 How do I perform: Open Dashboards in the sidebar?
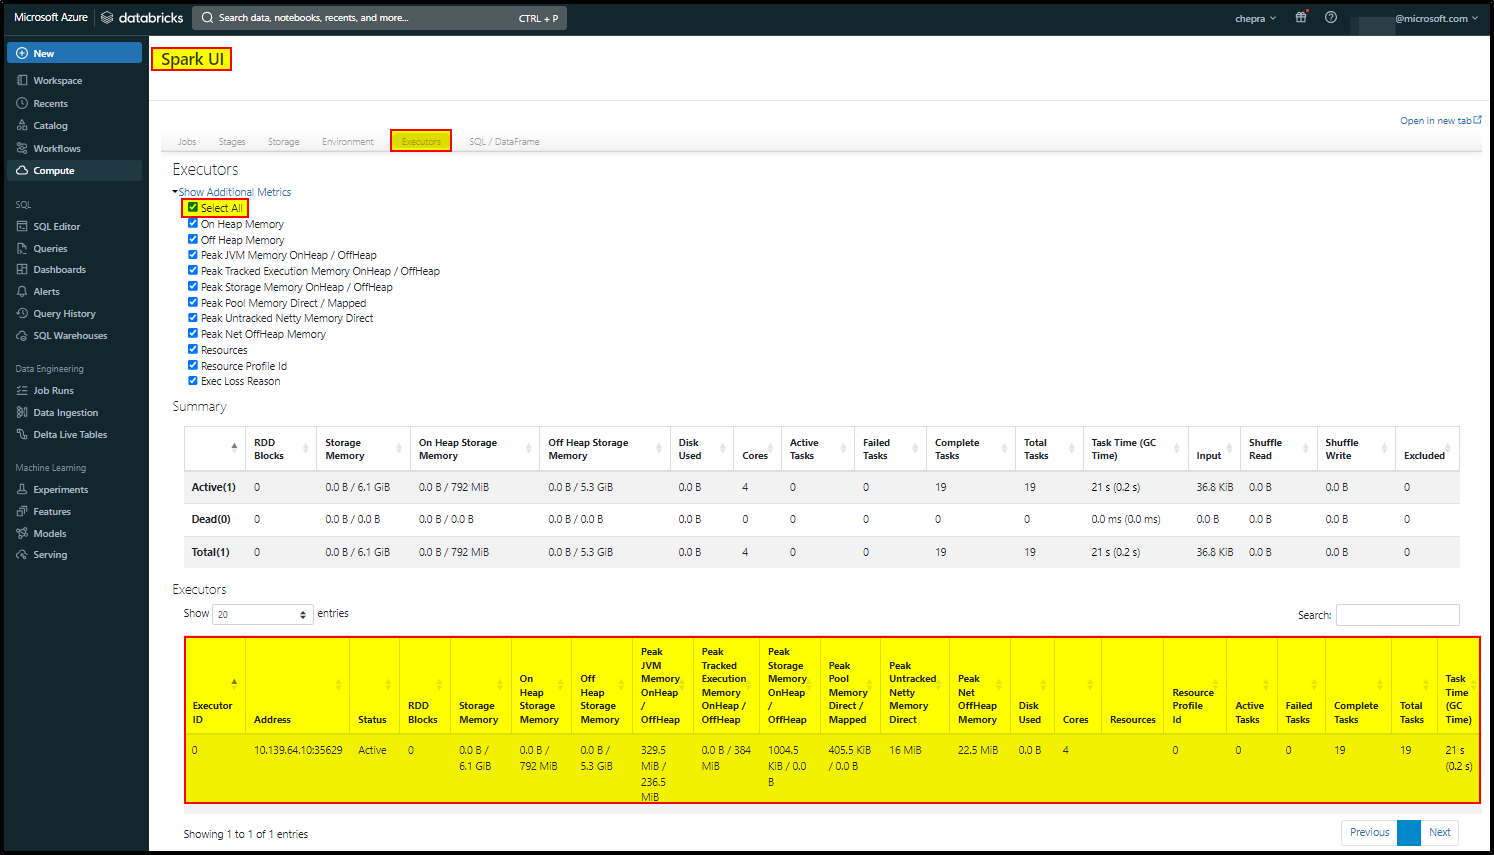click(x=74, y=270)
